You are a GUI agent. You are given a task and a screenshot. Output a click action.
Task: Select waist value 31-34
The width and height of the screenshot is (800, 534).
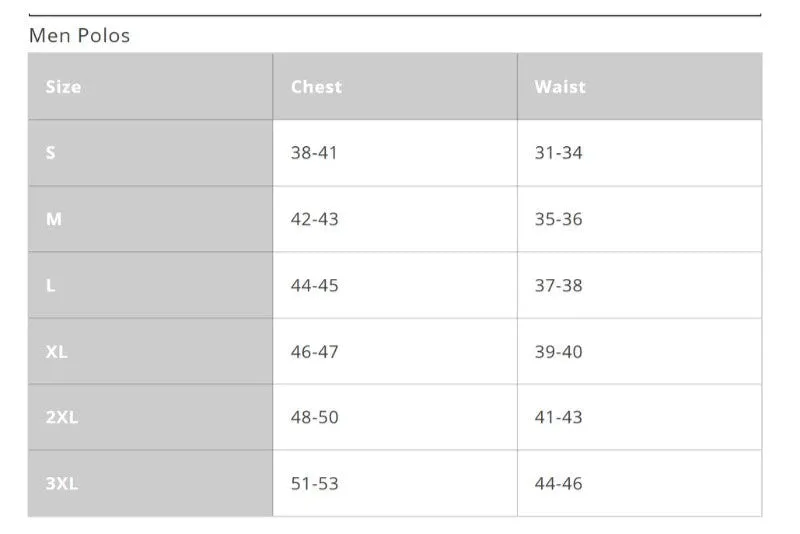[x=558, y=152]
